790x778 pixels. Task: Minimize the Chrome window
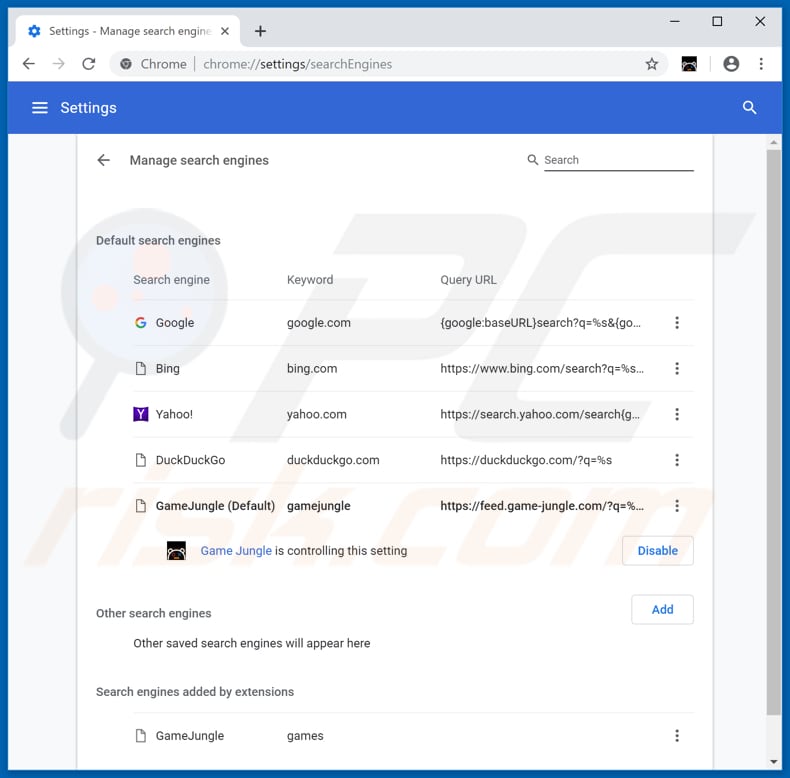[675, 22]
